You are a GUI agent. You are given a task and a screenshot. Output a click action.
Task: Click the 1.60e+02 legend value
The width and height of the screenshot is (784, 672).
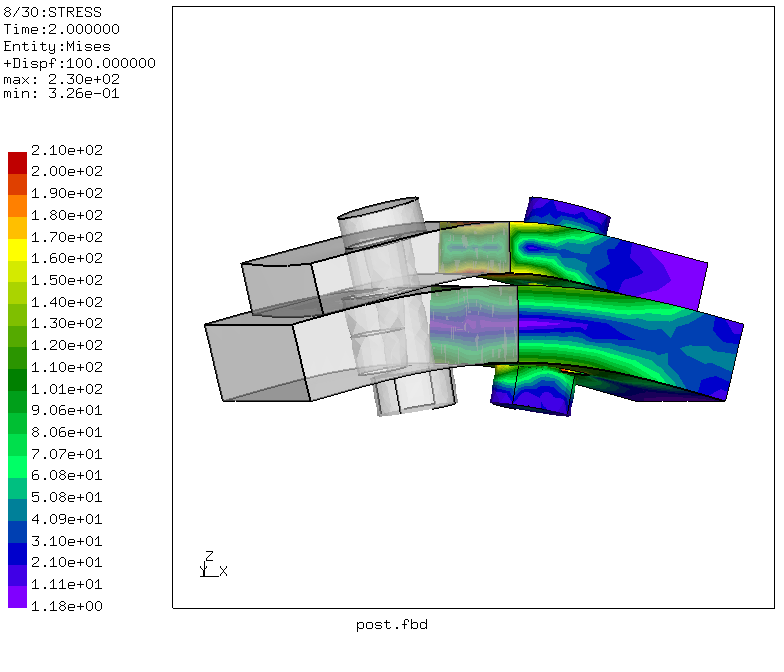coord(66,258)
